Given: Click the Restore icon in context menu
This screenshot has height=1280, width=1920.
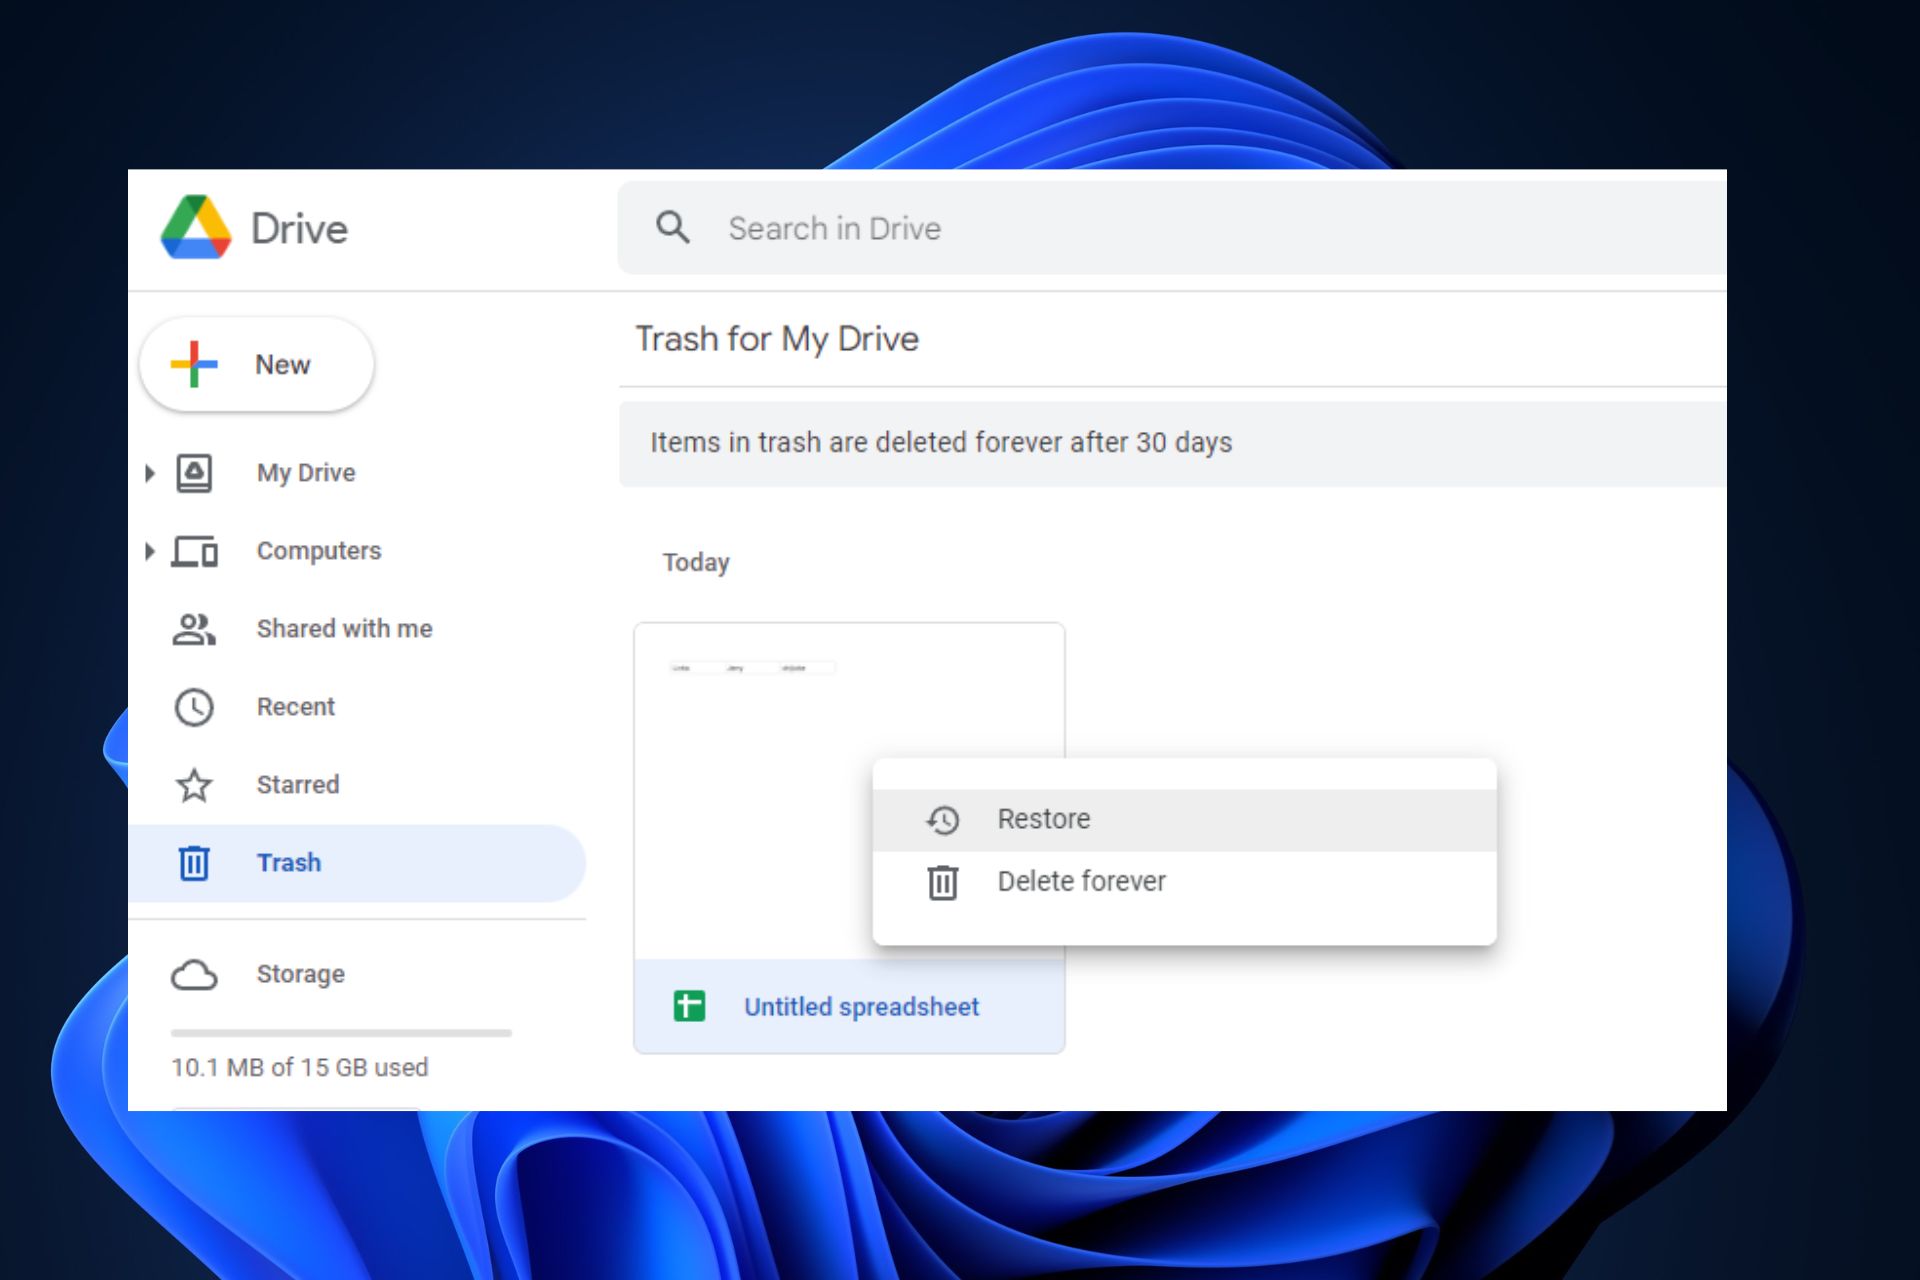Looking at the screenshot, I should point(941,817).
